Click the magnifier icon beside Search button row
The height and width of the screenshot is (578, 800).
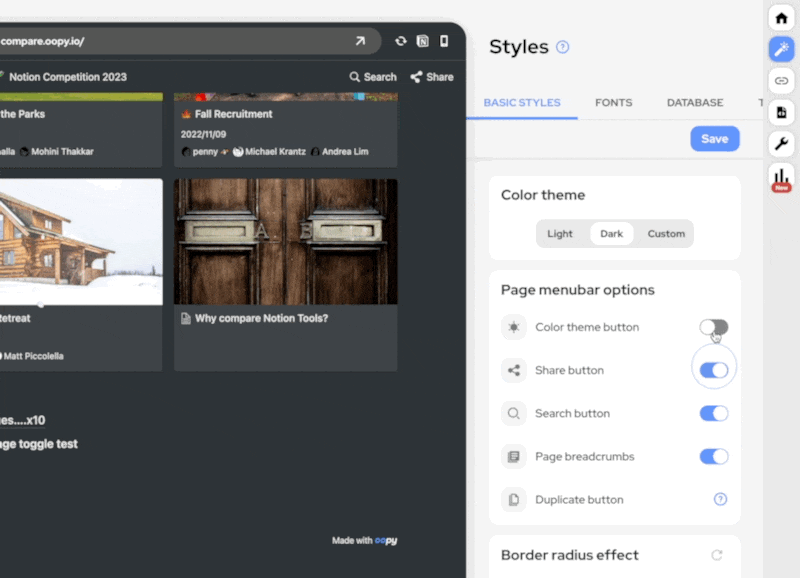pyautogui.click(x=514, y=413)
